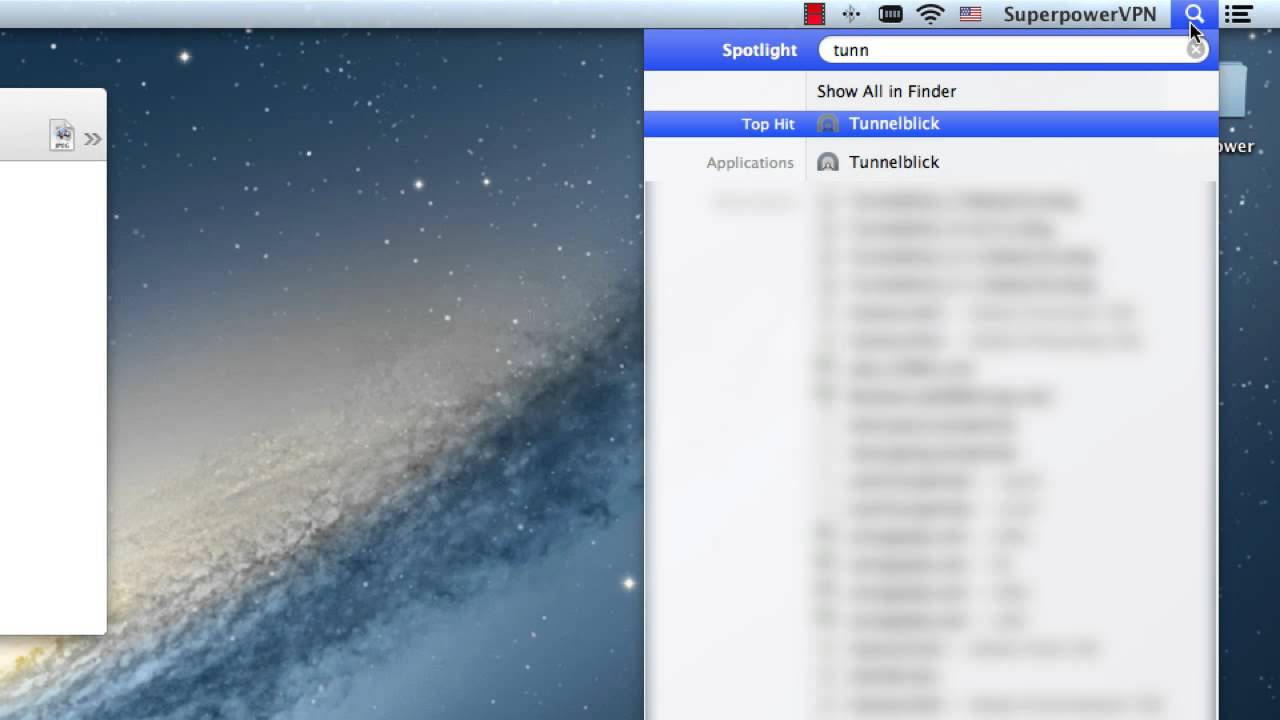
Task: Click the crosshair menu bar icon
Action: point(851,14)
